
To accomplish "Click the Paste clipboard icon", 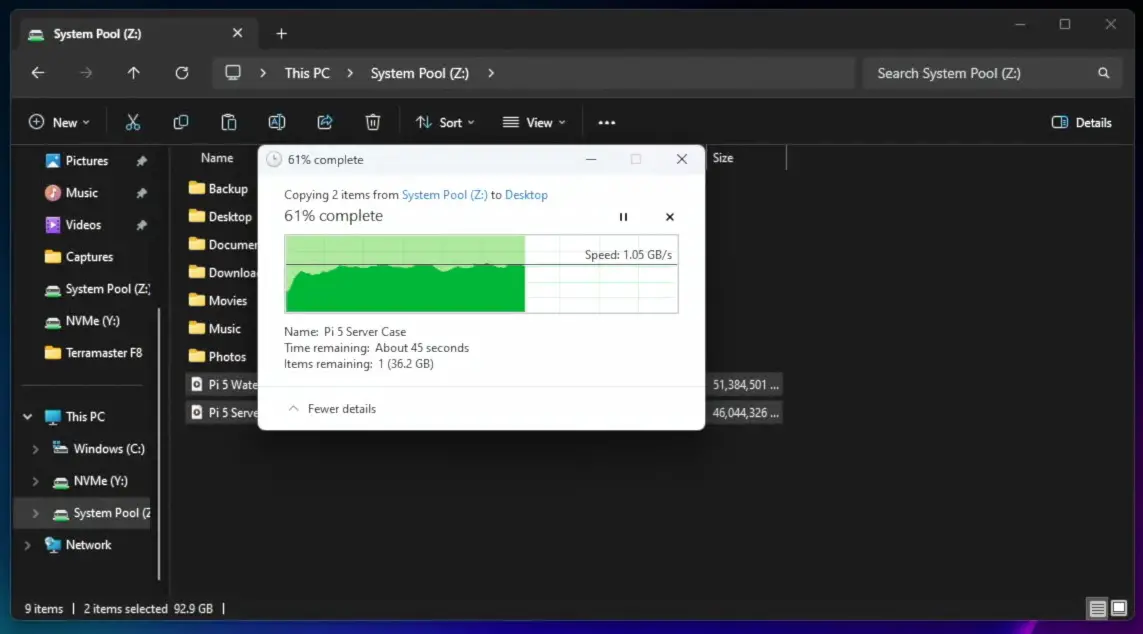I will tap(229, 122).
